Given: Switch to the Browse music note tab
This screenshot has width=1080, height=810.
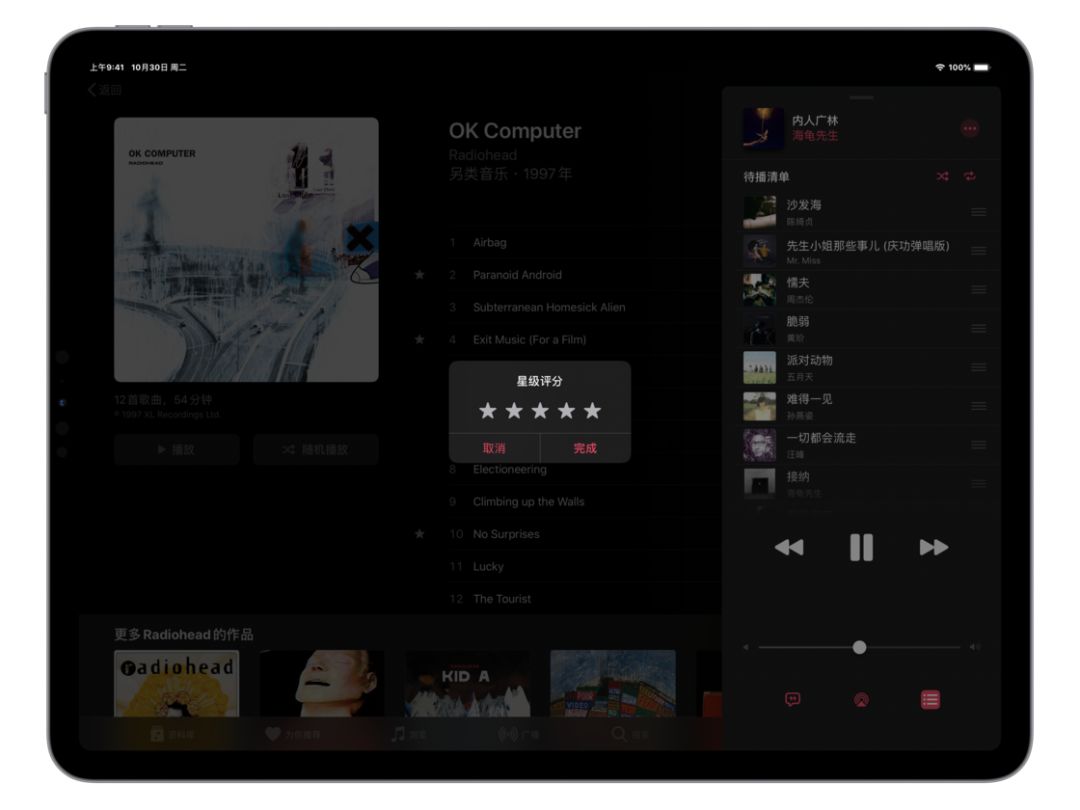Looking at the screenshot, I should 408,734.
